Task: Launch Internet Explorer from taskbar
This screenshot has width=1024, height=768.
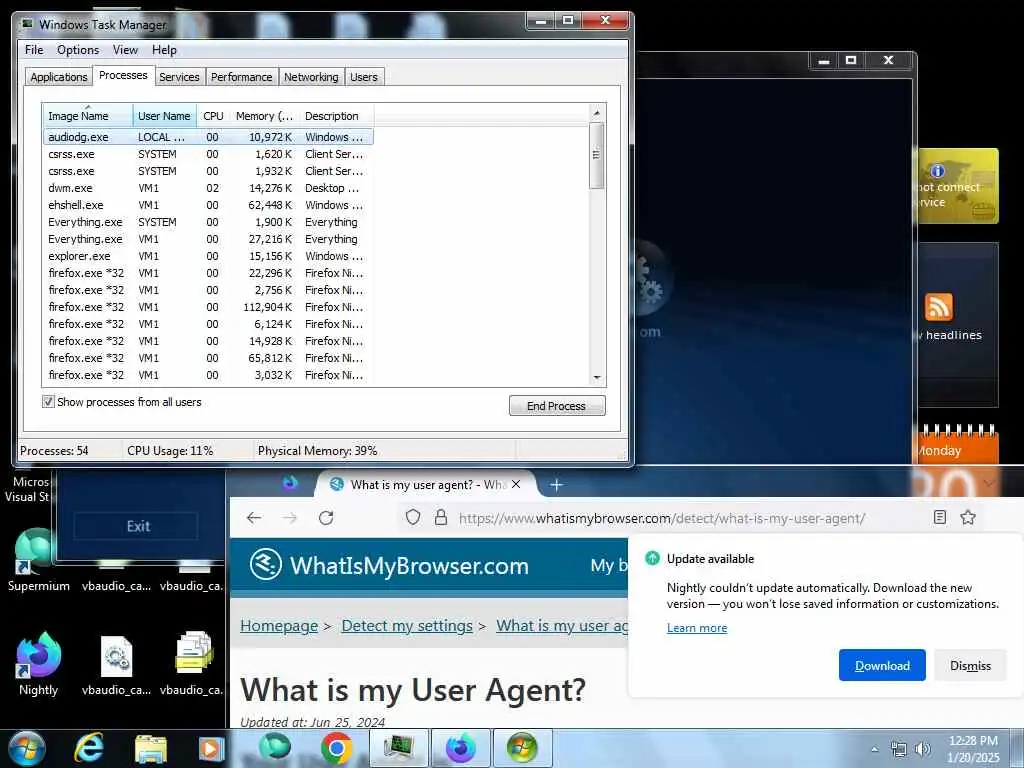Action: tap(89, 748)
